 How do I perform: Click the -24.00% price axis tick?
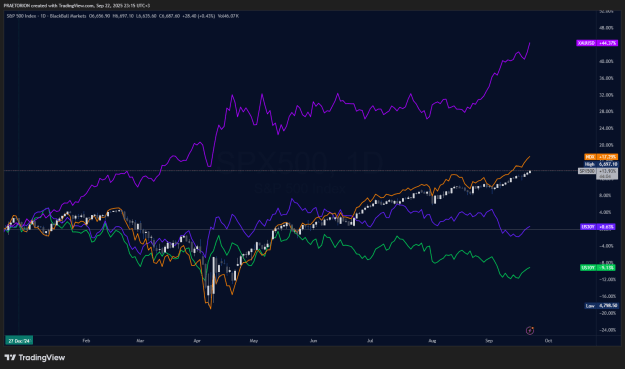point(606,330)
